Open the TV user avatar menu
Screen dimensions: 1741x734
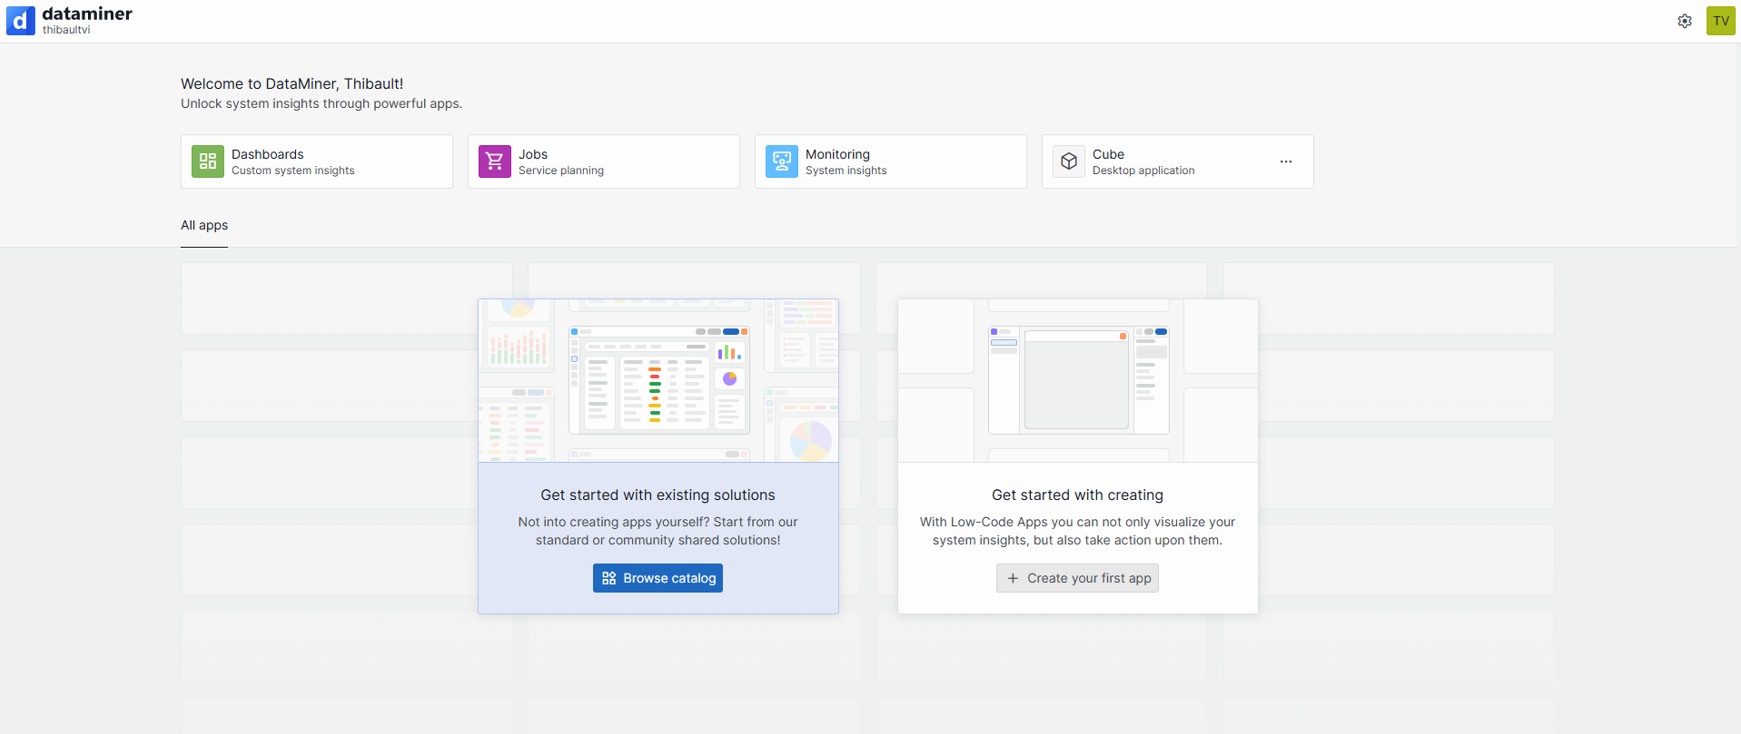point(1721,21)
